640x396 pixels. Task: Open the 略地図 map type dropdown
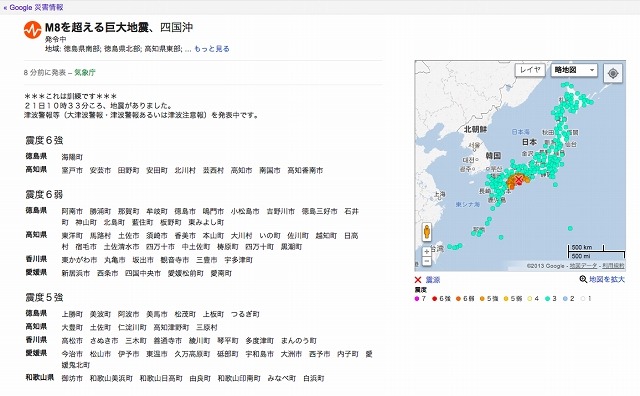pyautogui.click(x=574, y=70)
